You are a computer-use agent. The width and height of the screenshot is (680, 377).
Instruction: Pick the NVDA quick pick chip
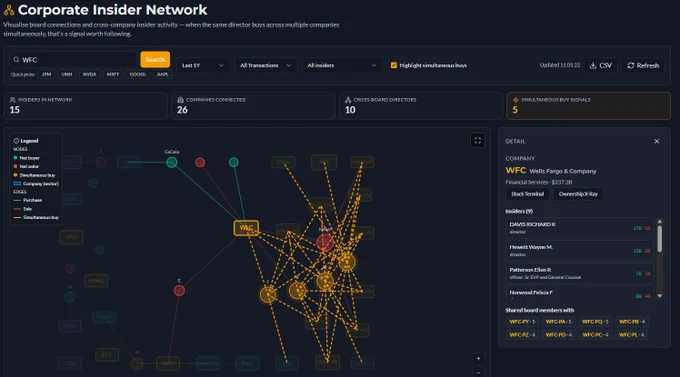pos(89,74)
